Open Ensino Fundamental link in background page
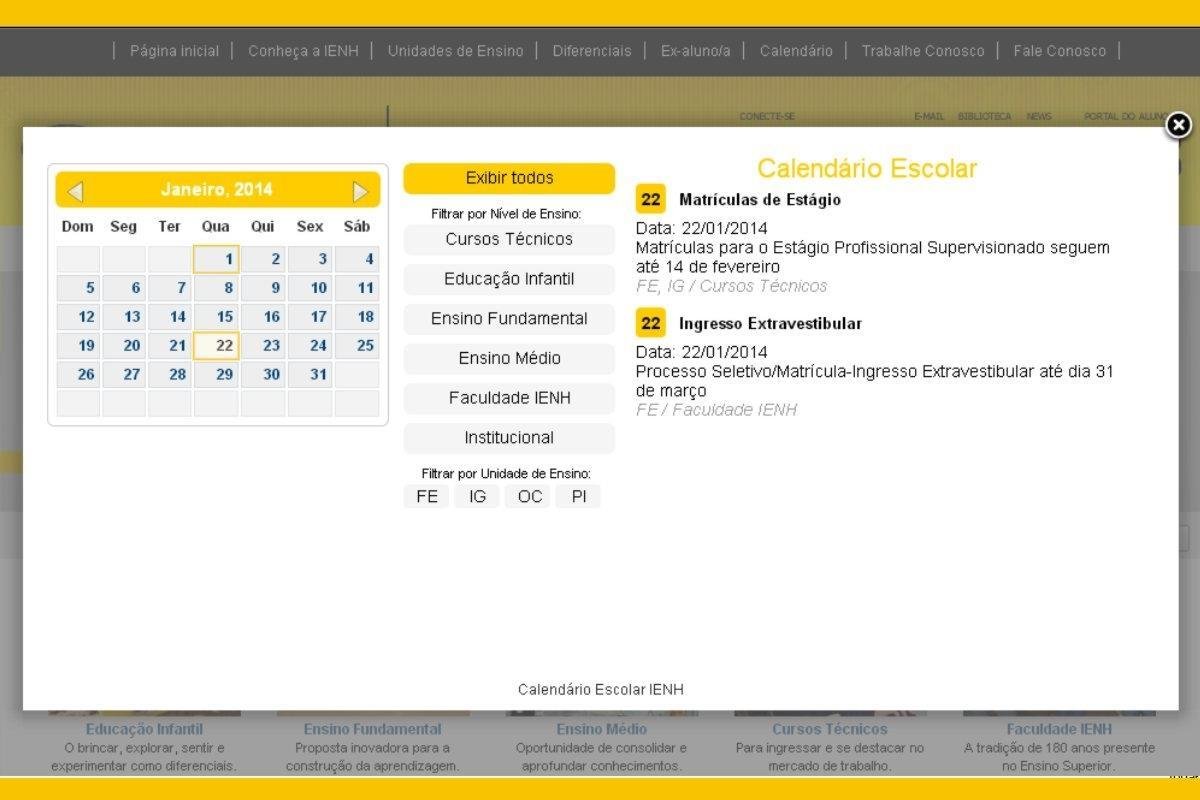This screenshot has width=1200, height=800. click(x=372, y=729)
